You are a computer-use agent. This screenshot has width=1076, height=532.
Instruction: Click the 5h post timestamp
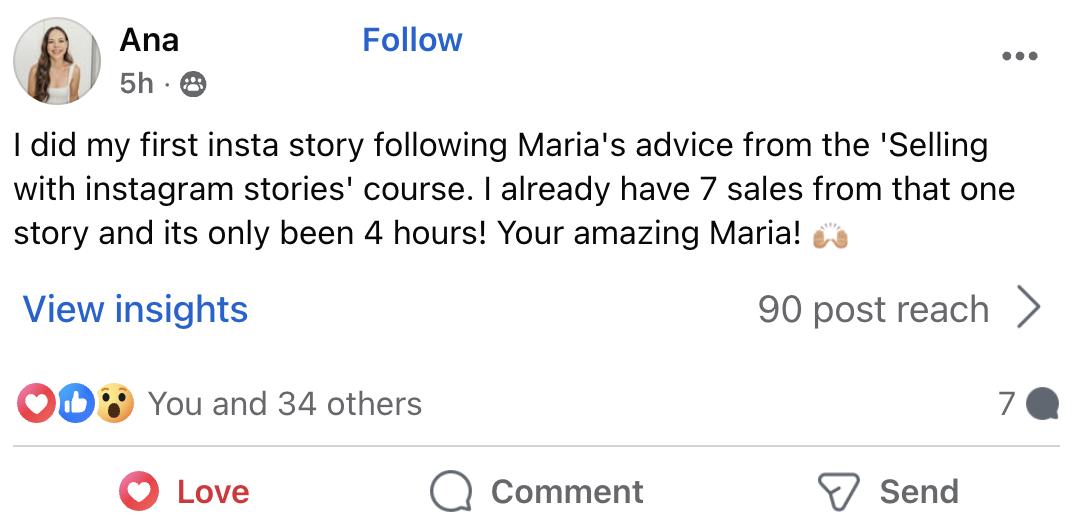pyautogui.click(x=136, y=84)
